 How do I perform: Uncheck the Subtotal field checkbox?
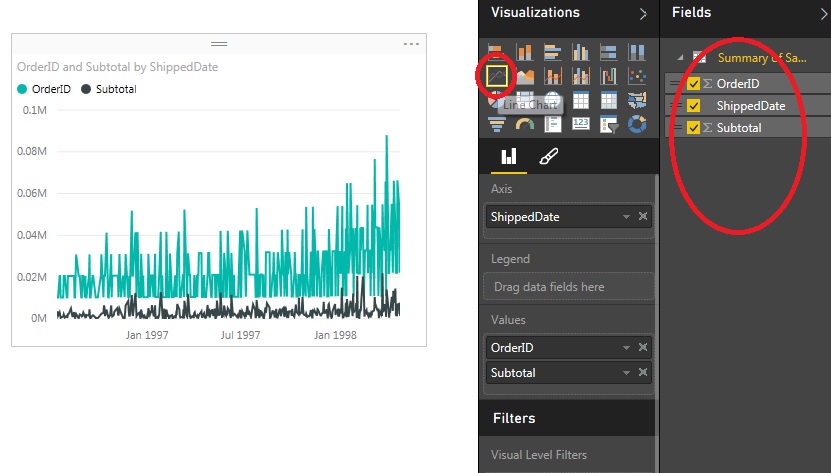click(693, 128)
